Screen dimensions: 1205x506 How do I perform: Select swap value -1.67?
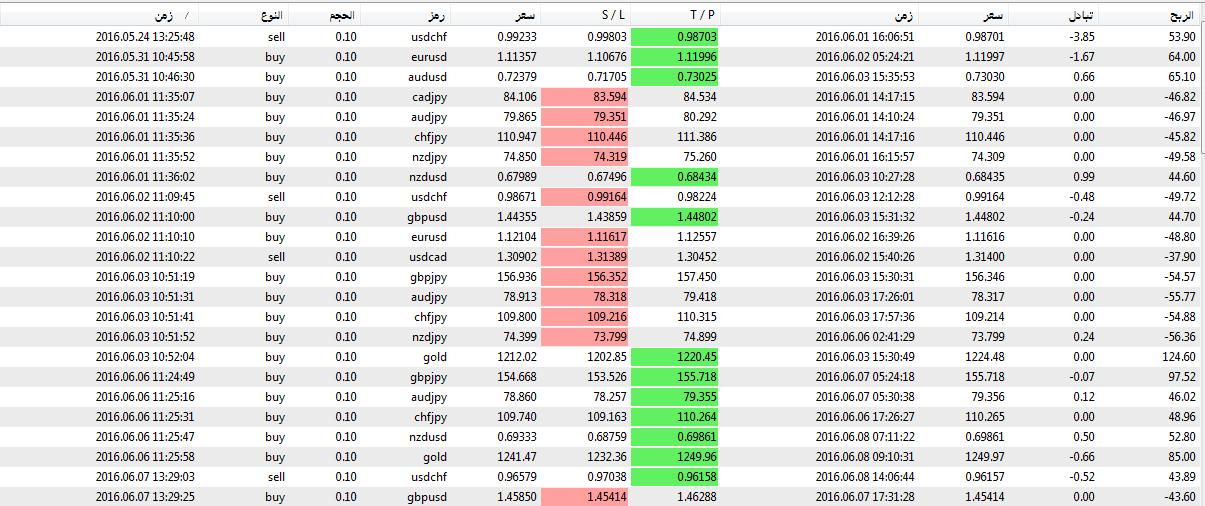click(x=1082, y=57)
